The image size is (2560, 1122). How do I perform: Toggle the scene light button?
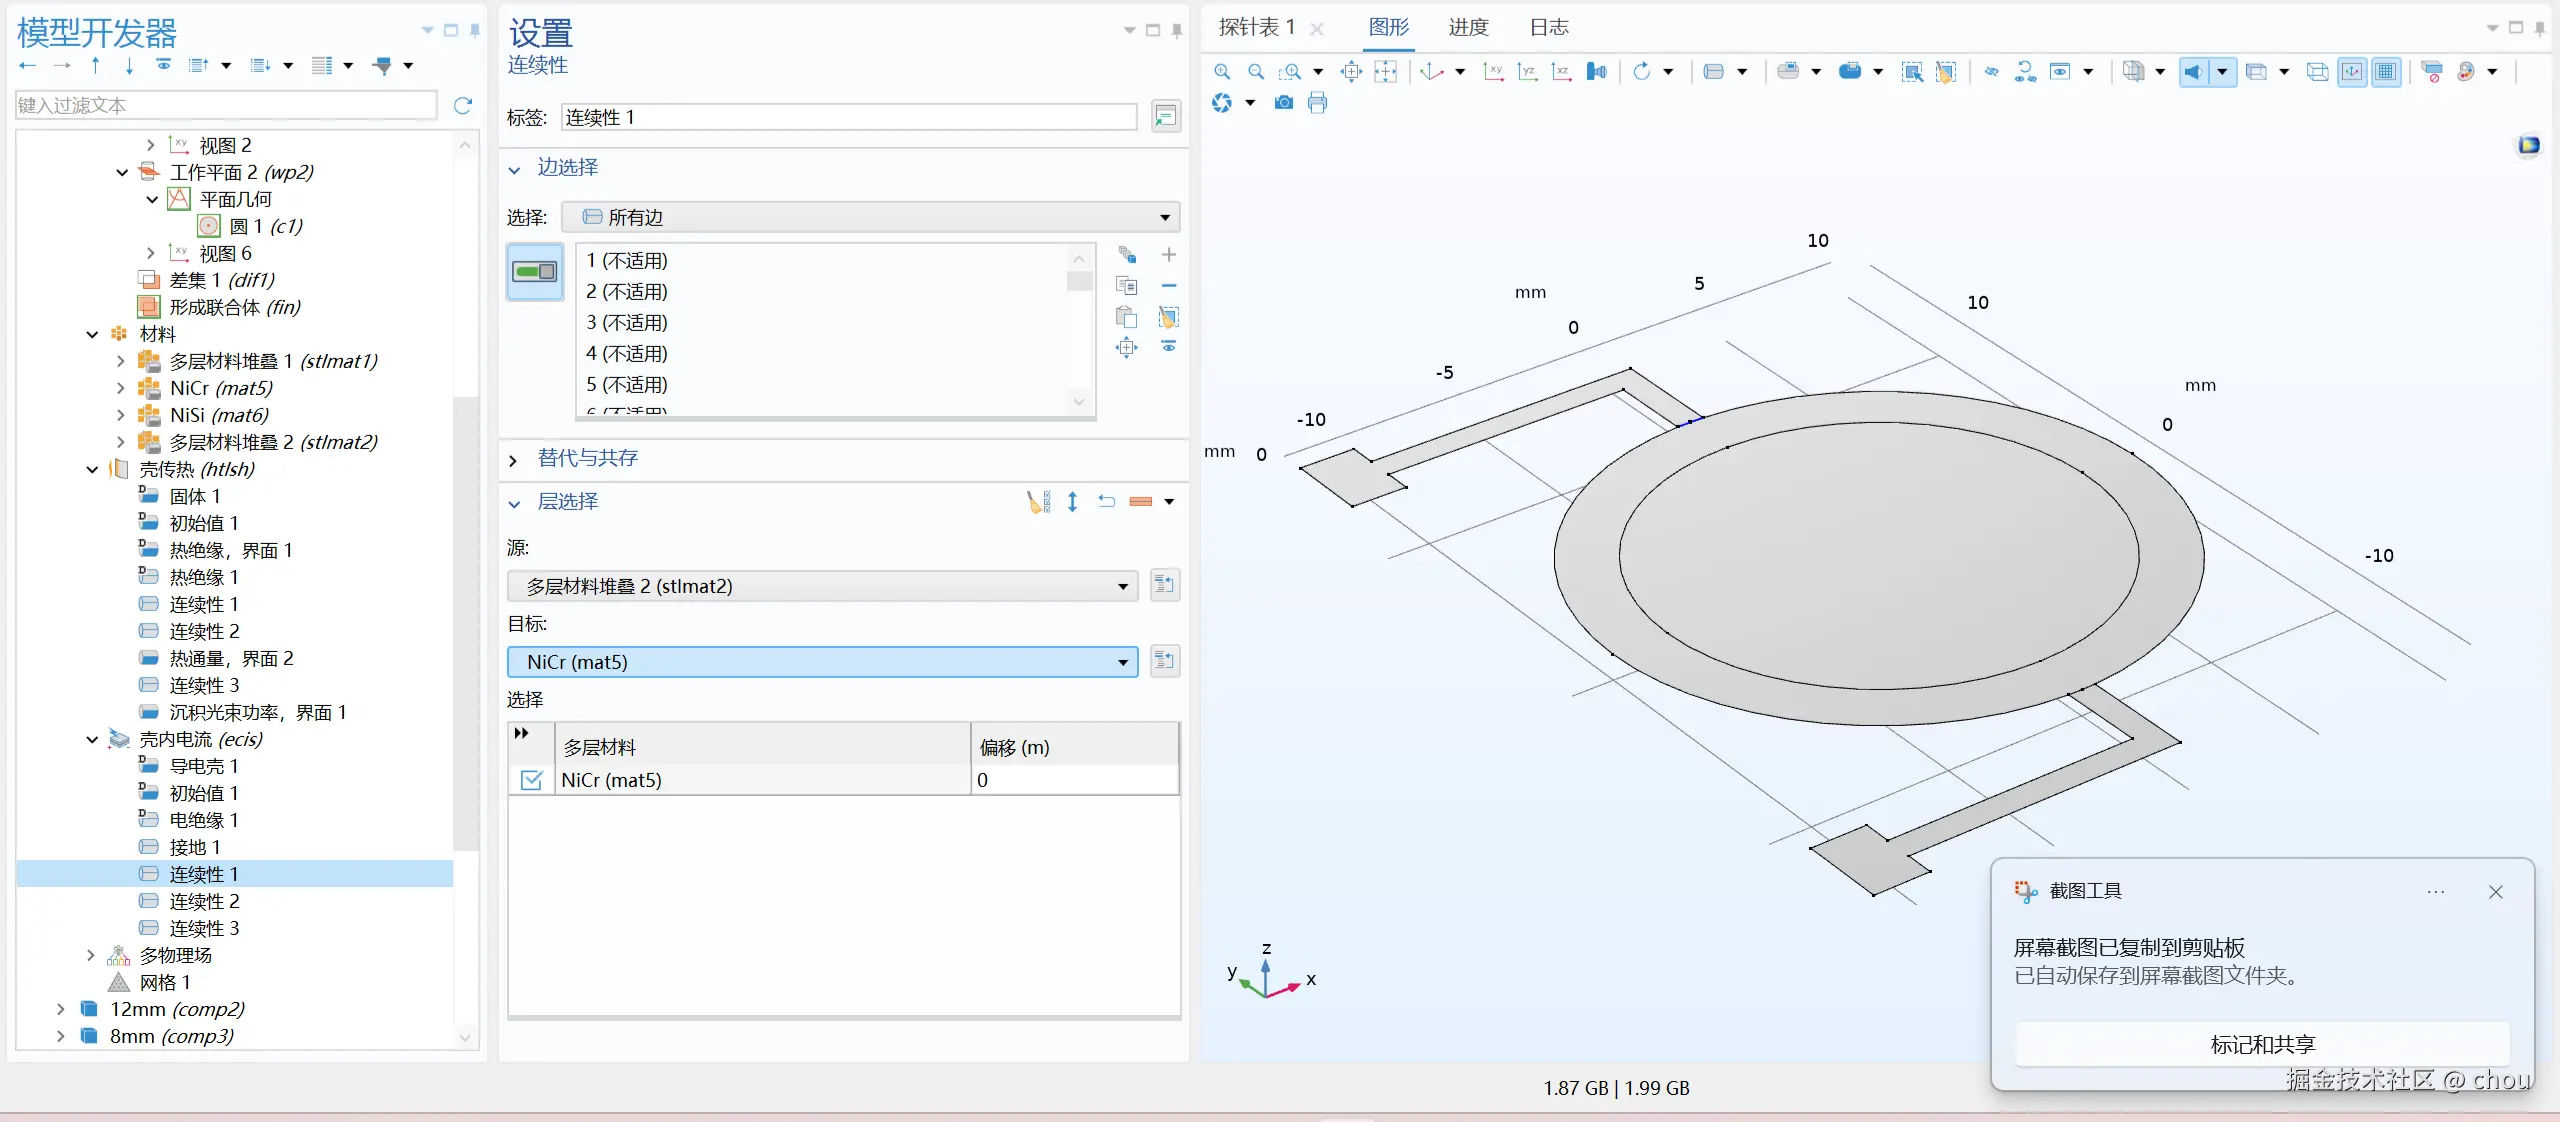tap(2193, 71)
